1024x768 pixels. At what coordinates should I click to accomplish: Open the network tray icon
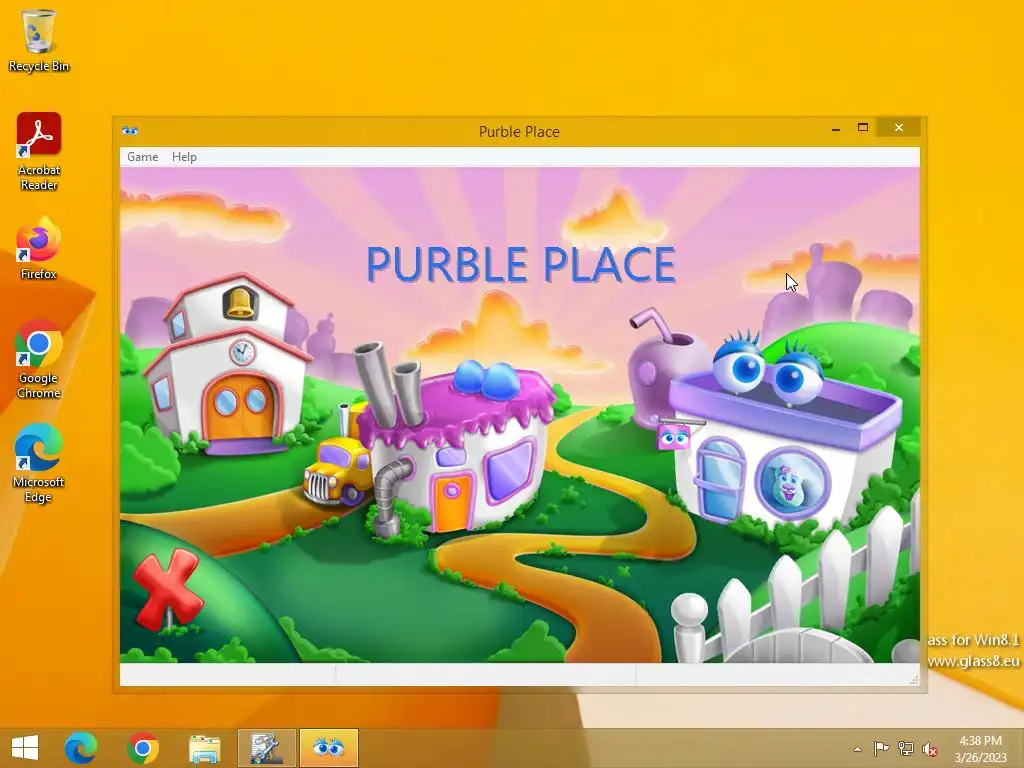click(x=906, y=749)
